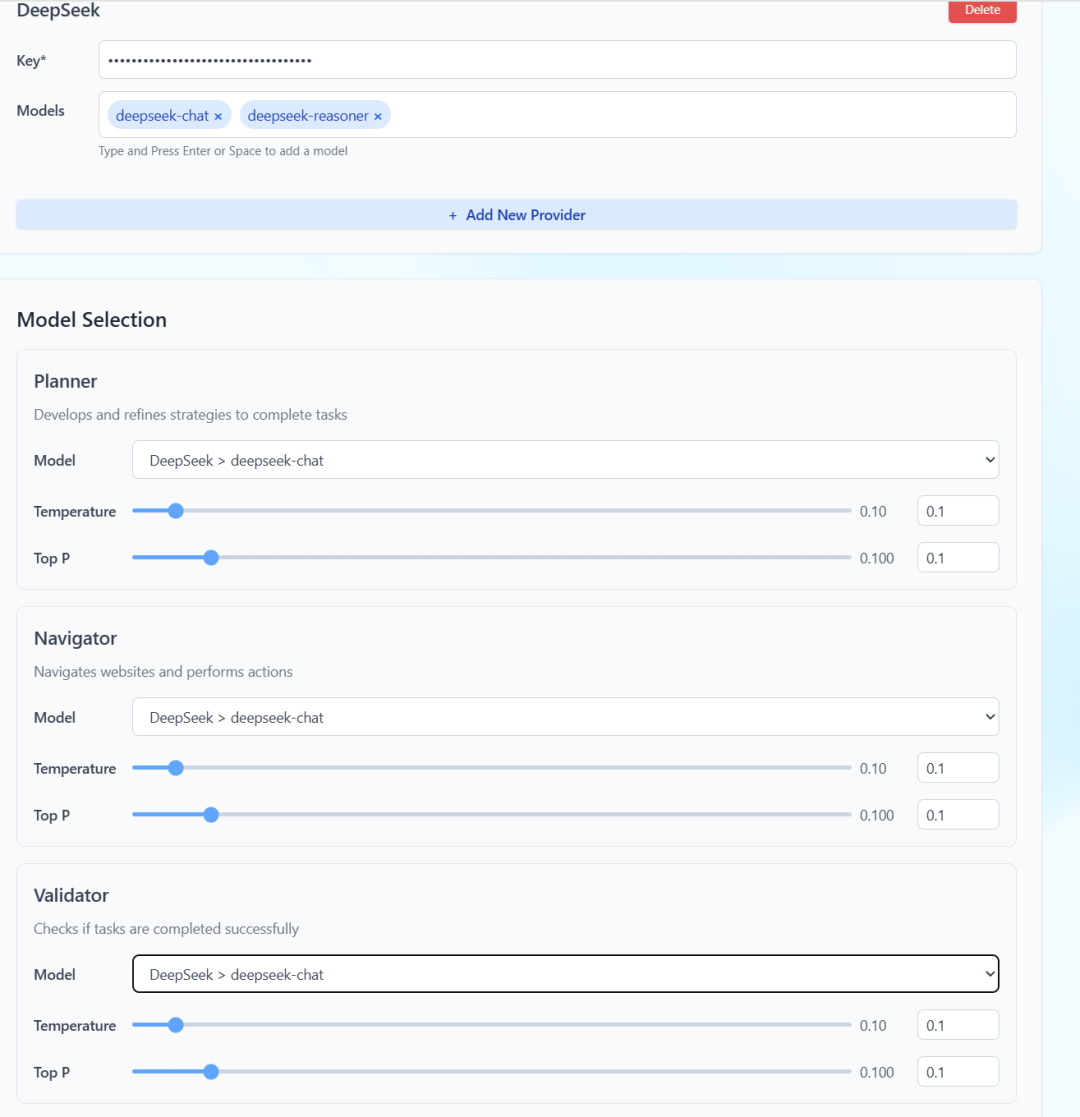Click the Add New Provider button
The height and width of the screenshot is (1117, 1080).
coord(516,214)
